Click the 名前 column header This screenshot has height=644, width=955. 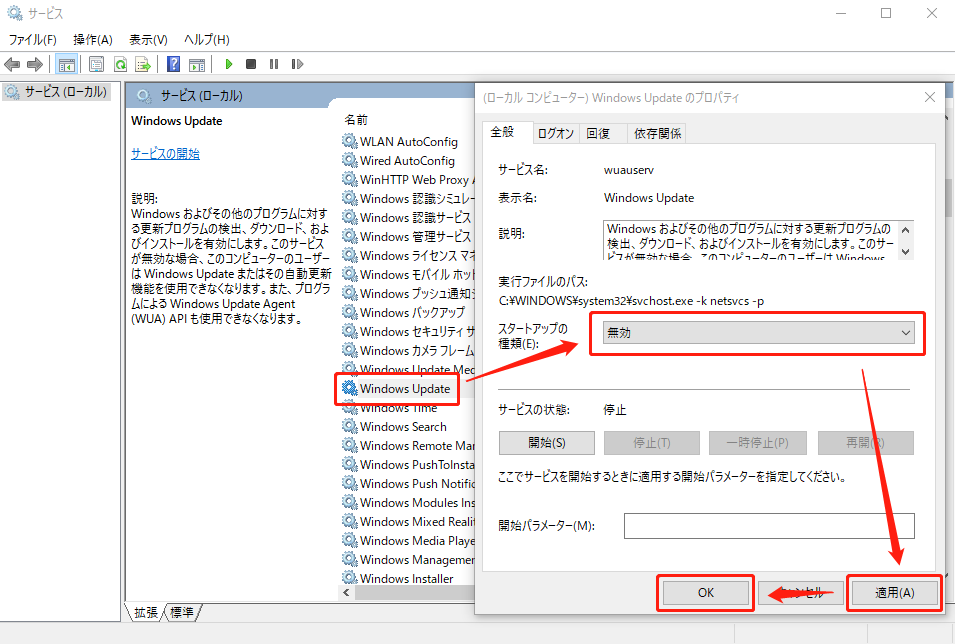coord(356,120)
